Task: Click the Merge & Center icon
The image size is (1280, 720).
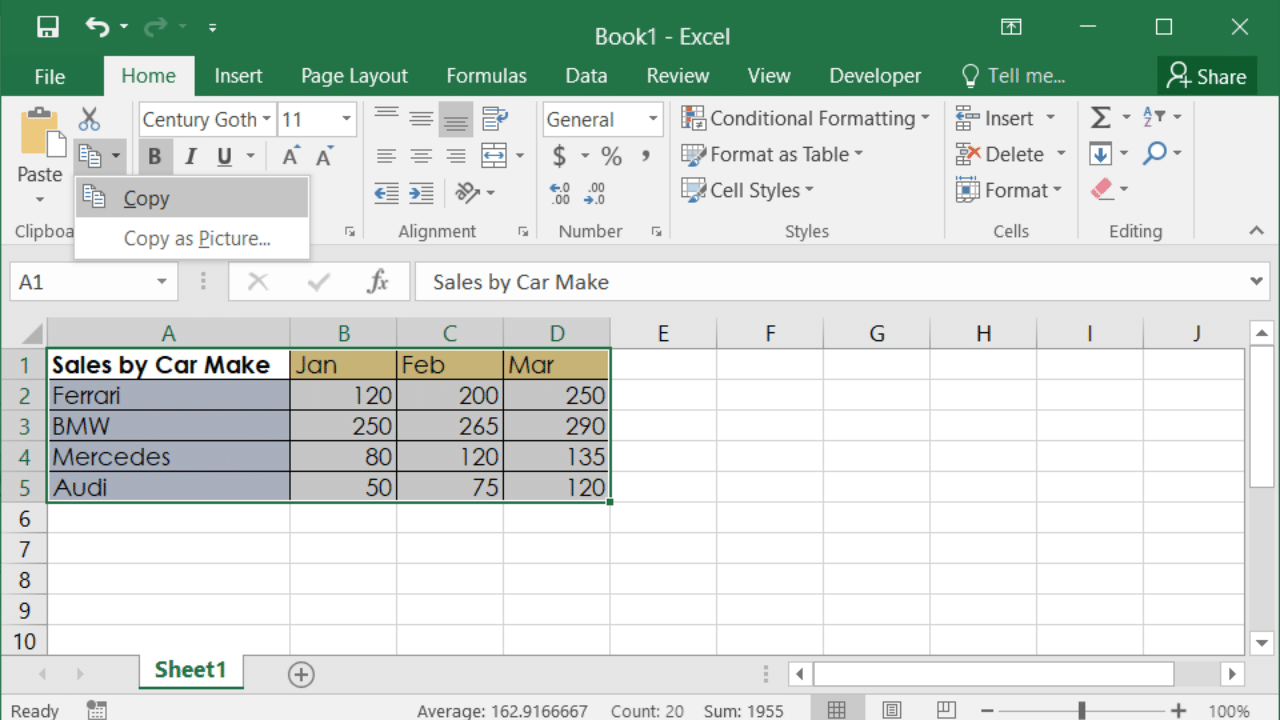Action: 494,155
